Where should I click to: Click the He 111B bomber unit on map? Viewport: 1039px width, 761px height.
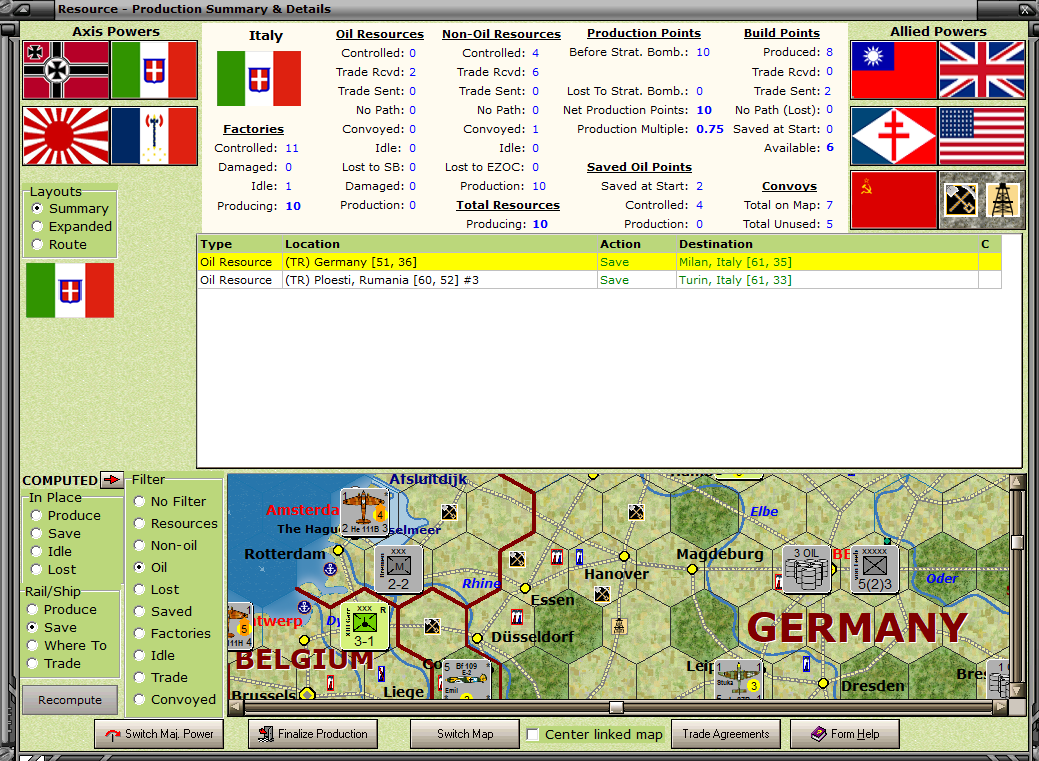364,512
